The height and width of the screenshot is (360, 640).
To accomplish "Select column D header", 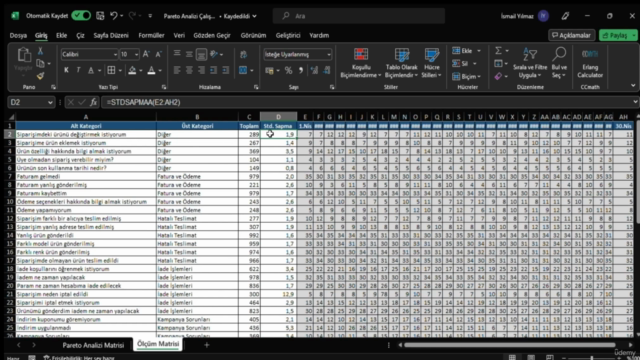I will point(278,117).
